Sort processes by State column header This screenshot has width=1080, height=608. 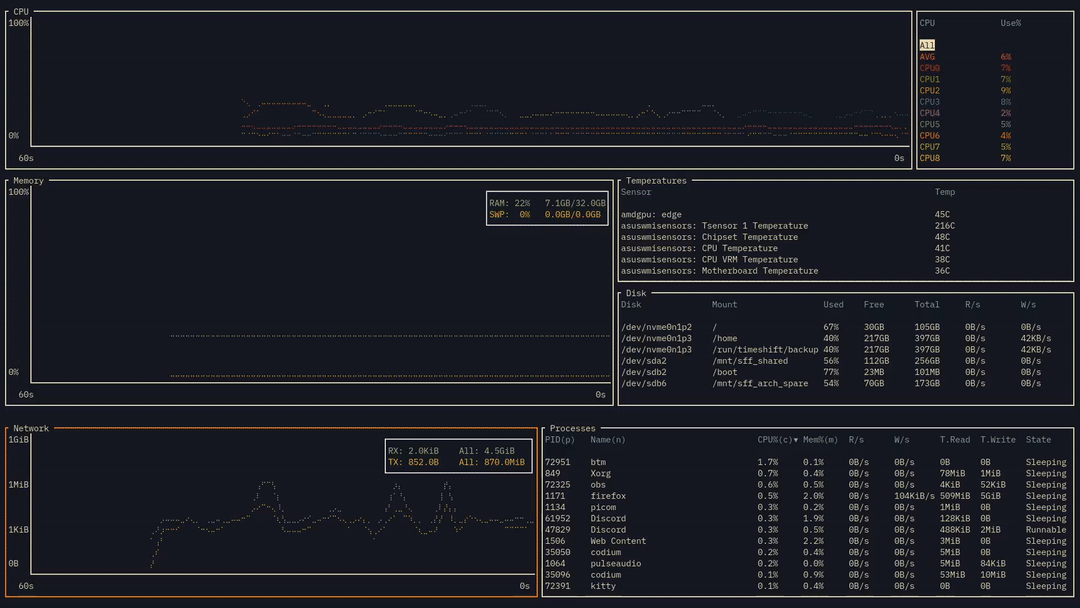[x=1038, y=440]
